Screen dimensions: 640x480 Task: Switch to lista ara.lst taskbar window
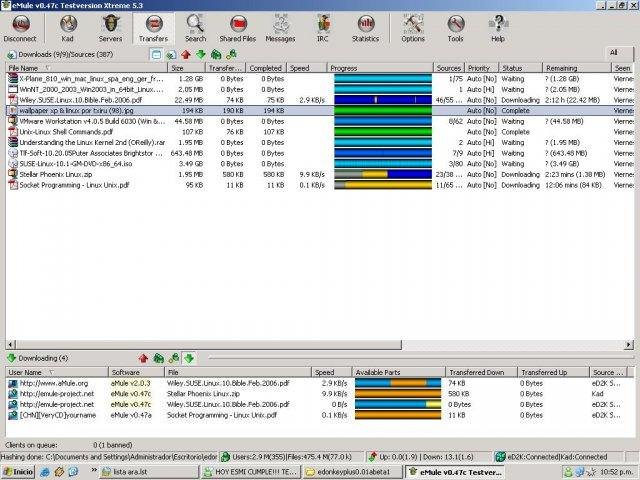click(x=149, y=472)
